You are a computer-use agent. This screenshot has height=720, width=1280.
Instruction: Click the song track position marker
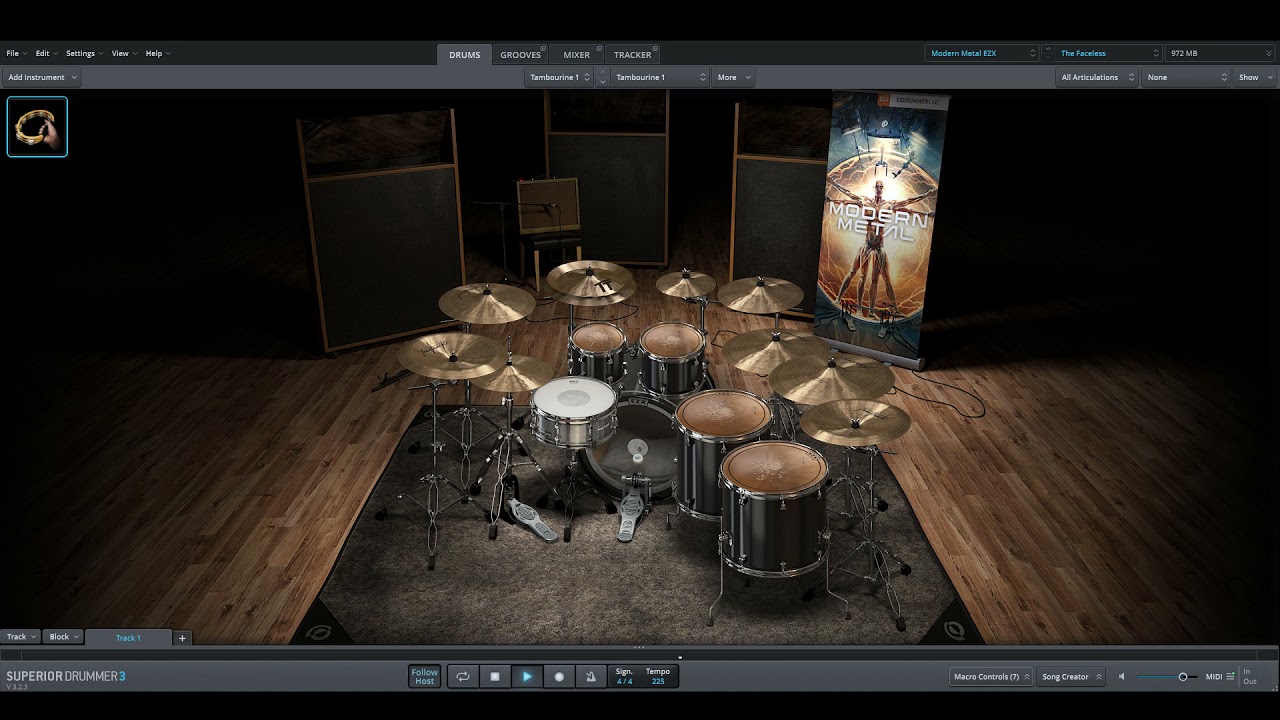pos(680,658)
